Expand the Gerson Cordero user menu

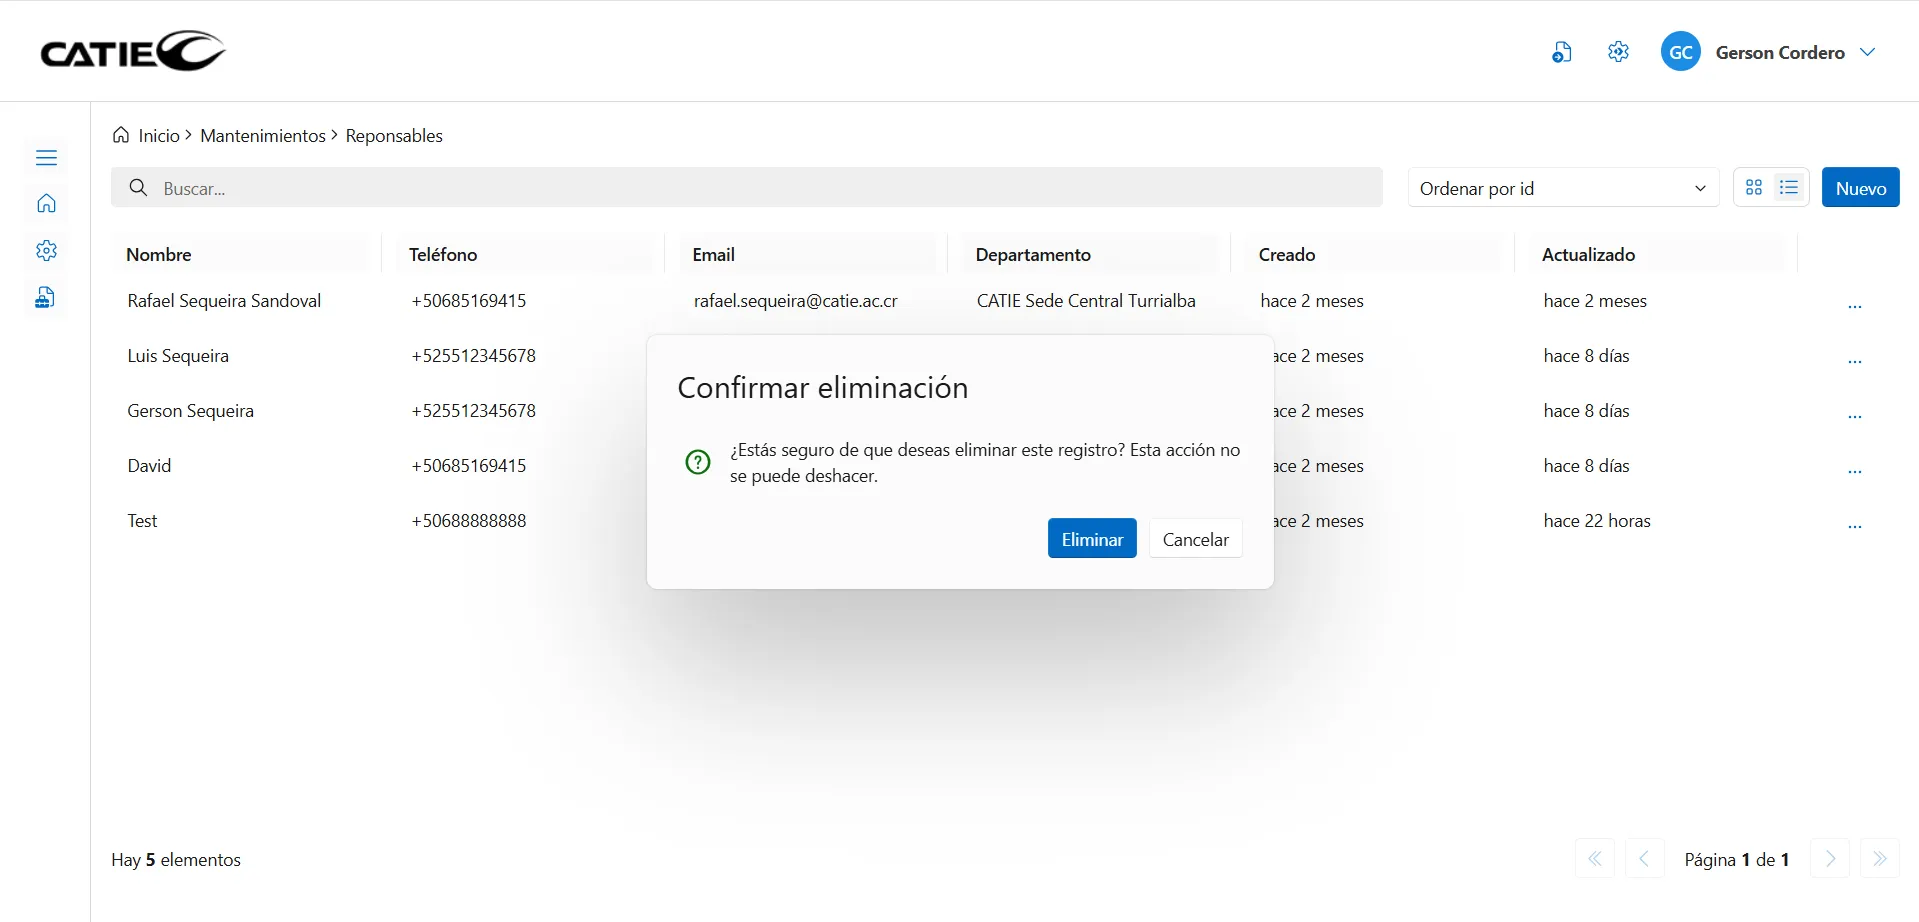1867,52
